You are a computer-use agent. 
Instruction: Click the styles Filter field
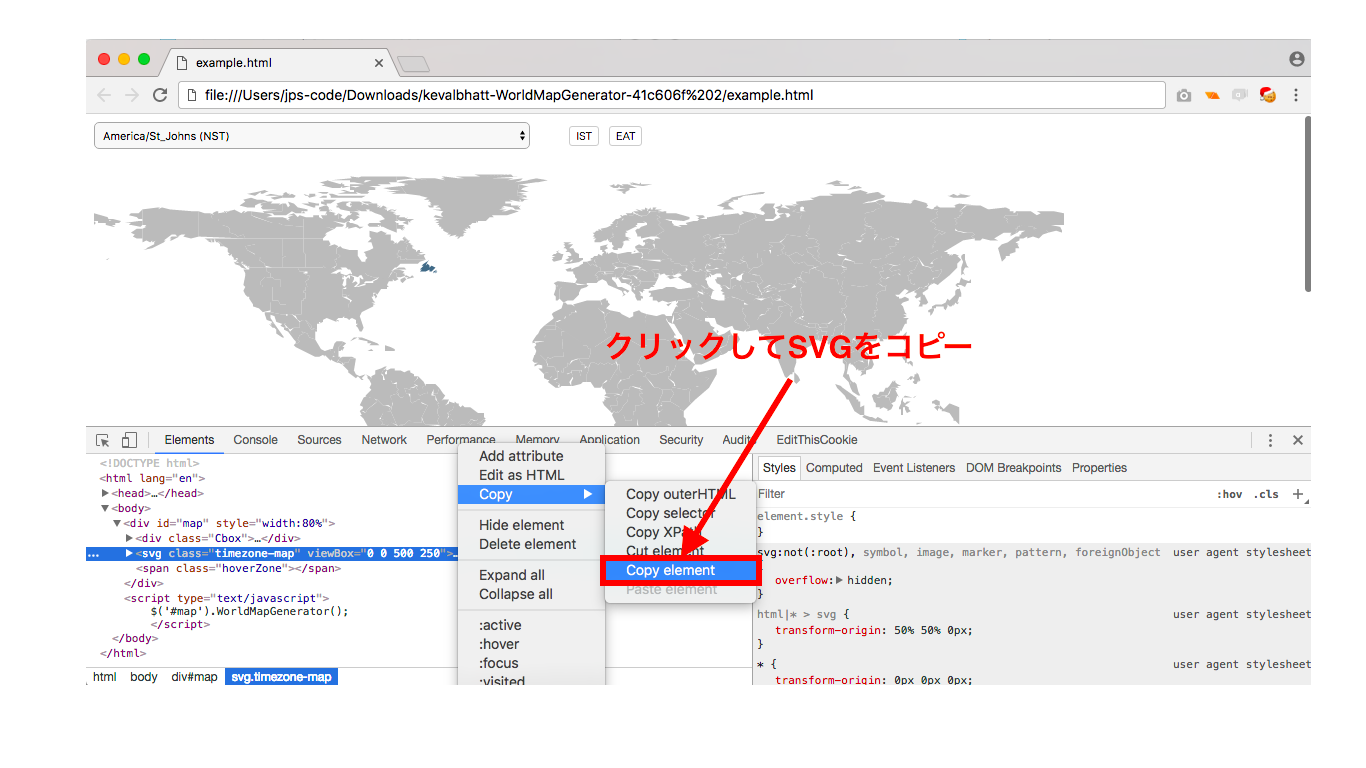[980, 494]
